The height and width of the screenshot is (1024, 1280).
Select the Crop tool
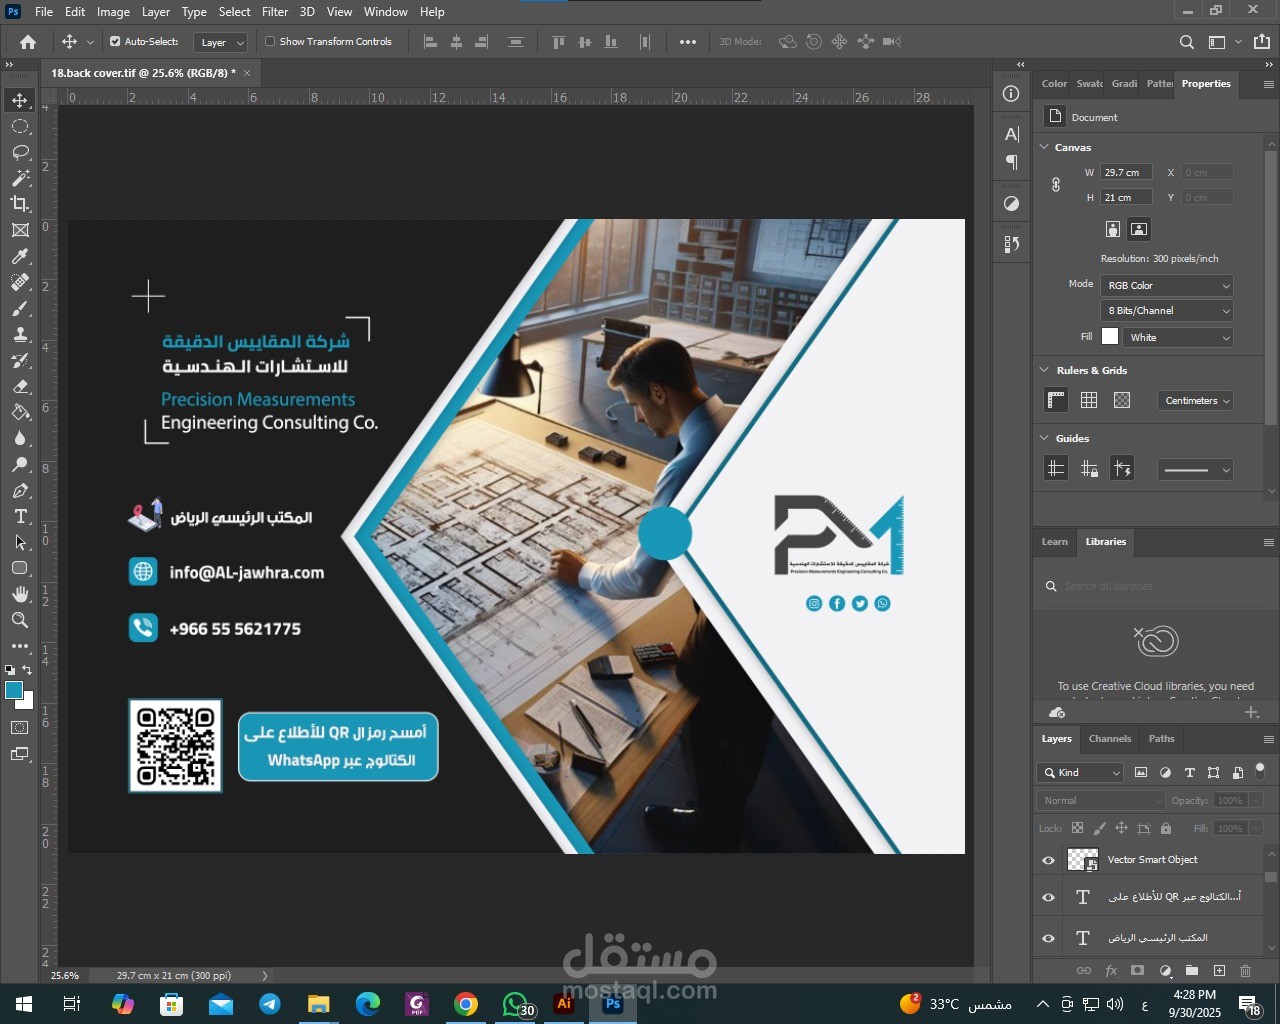pyautogui.click(x=20, y=204)
